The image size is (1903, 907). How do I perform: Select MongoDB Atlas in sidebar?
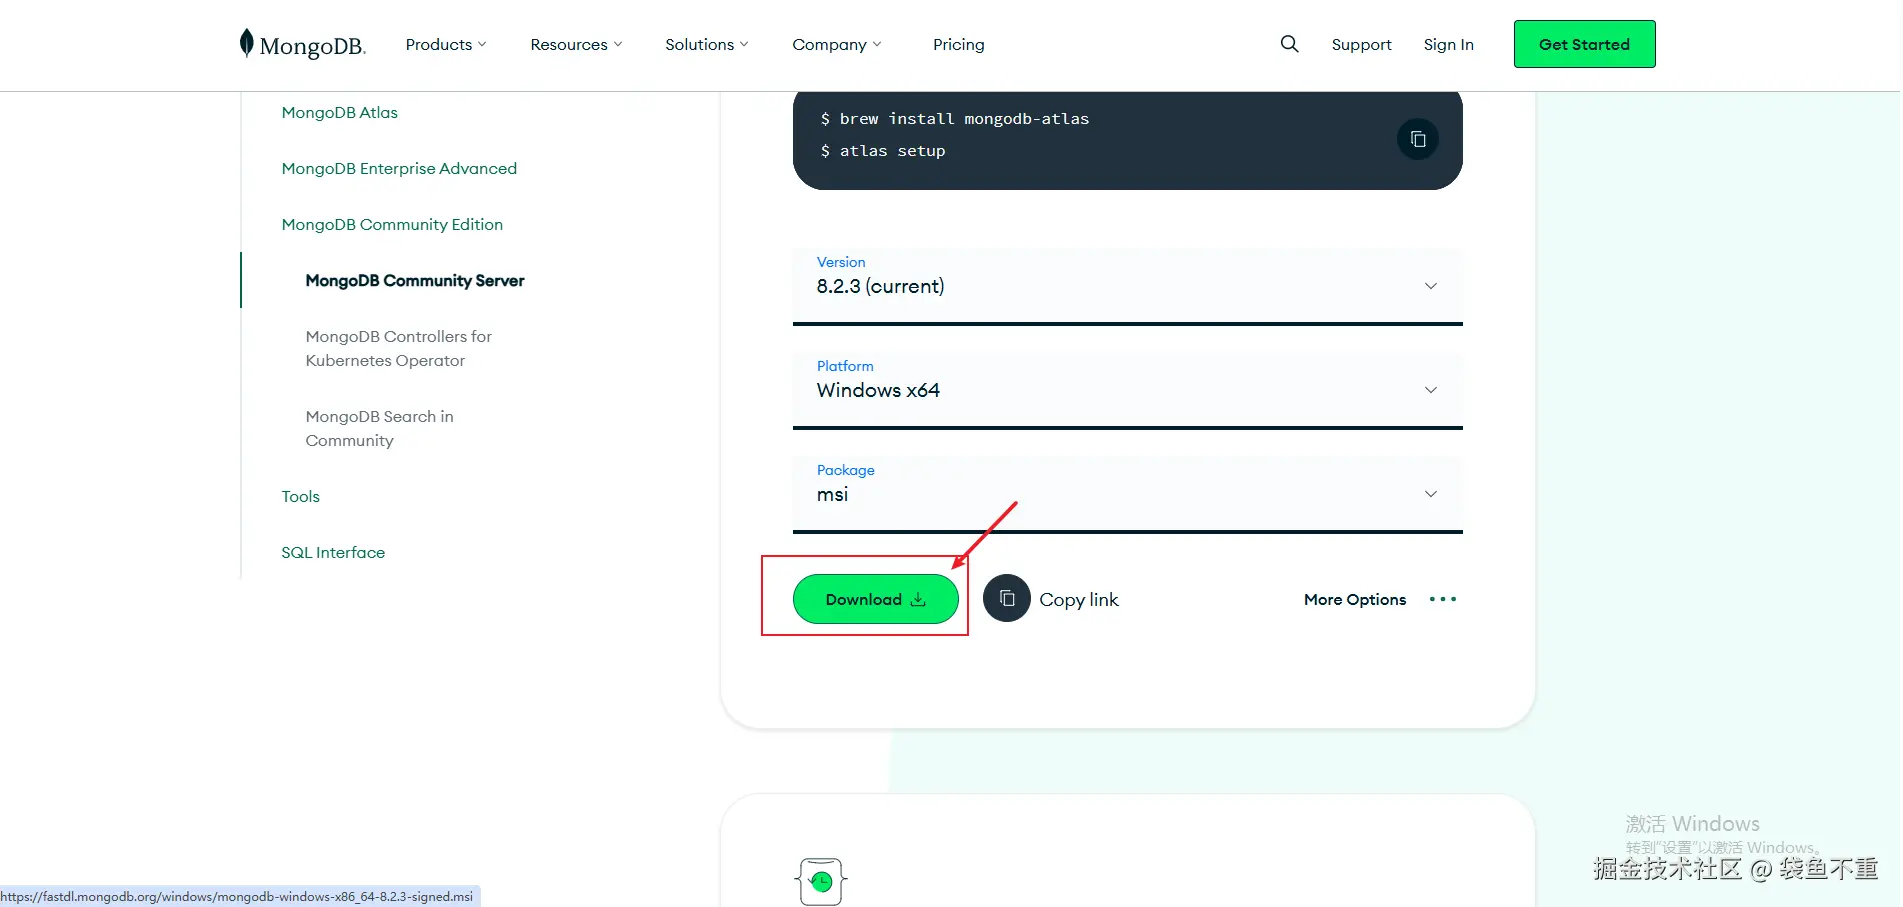point(339,112)
